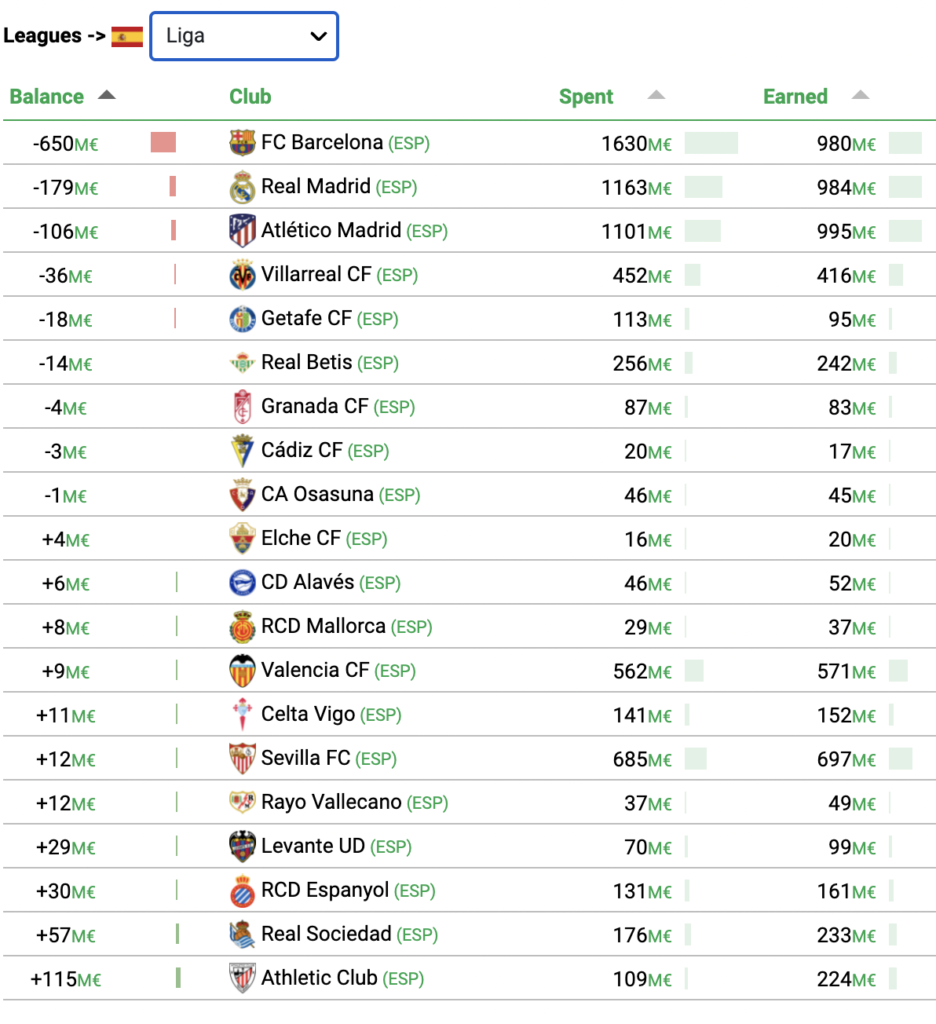Open the Liga league dropdown

click(244, 36)
